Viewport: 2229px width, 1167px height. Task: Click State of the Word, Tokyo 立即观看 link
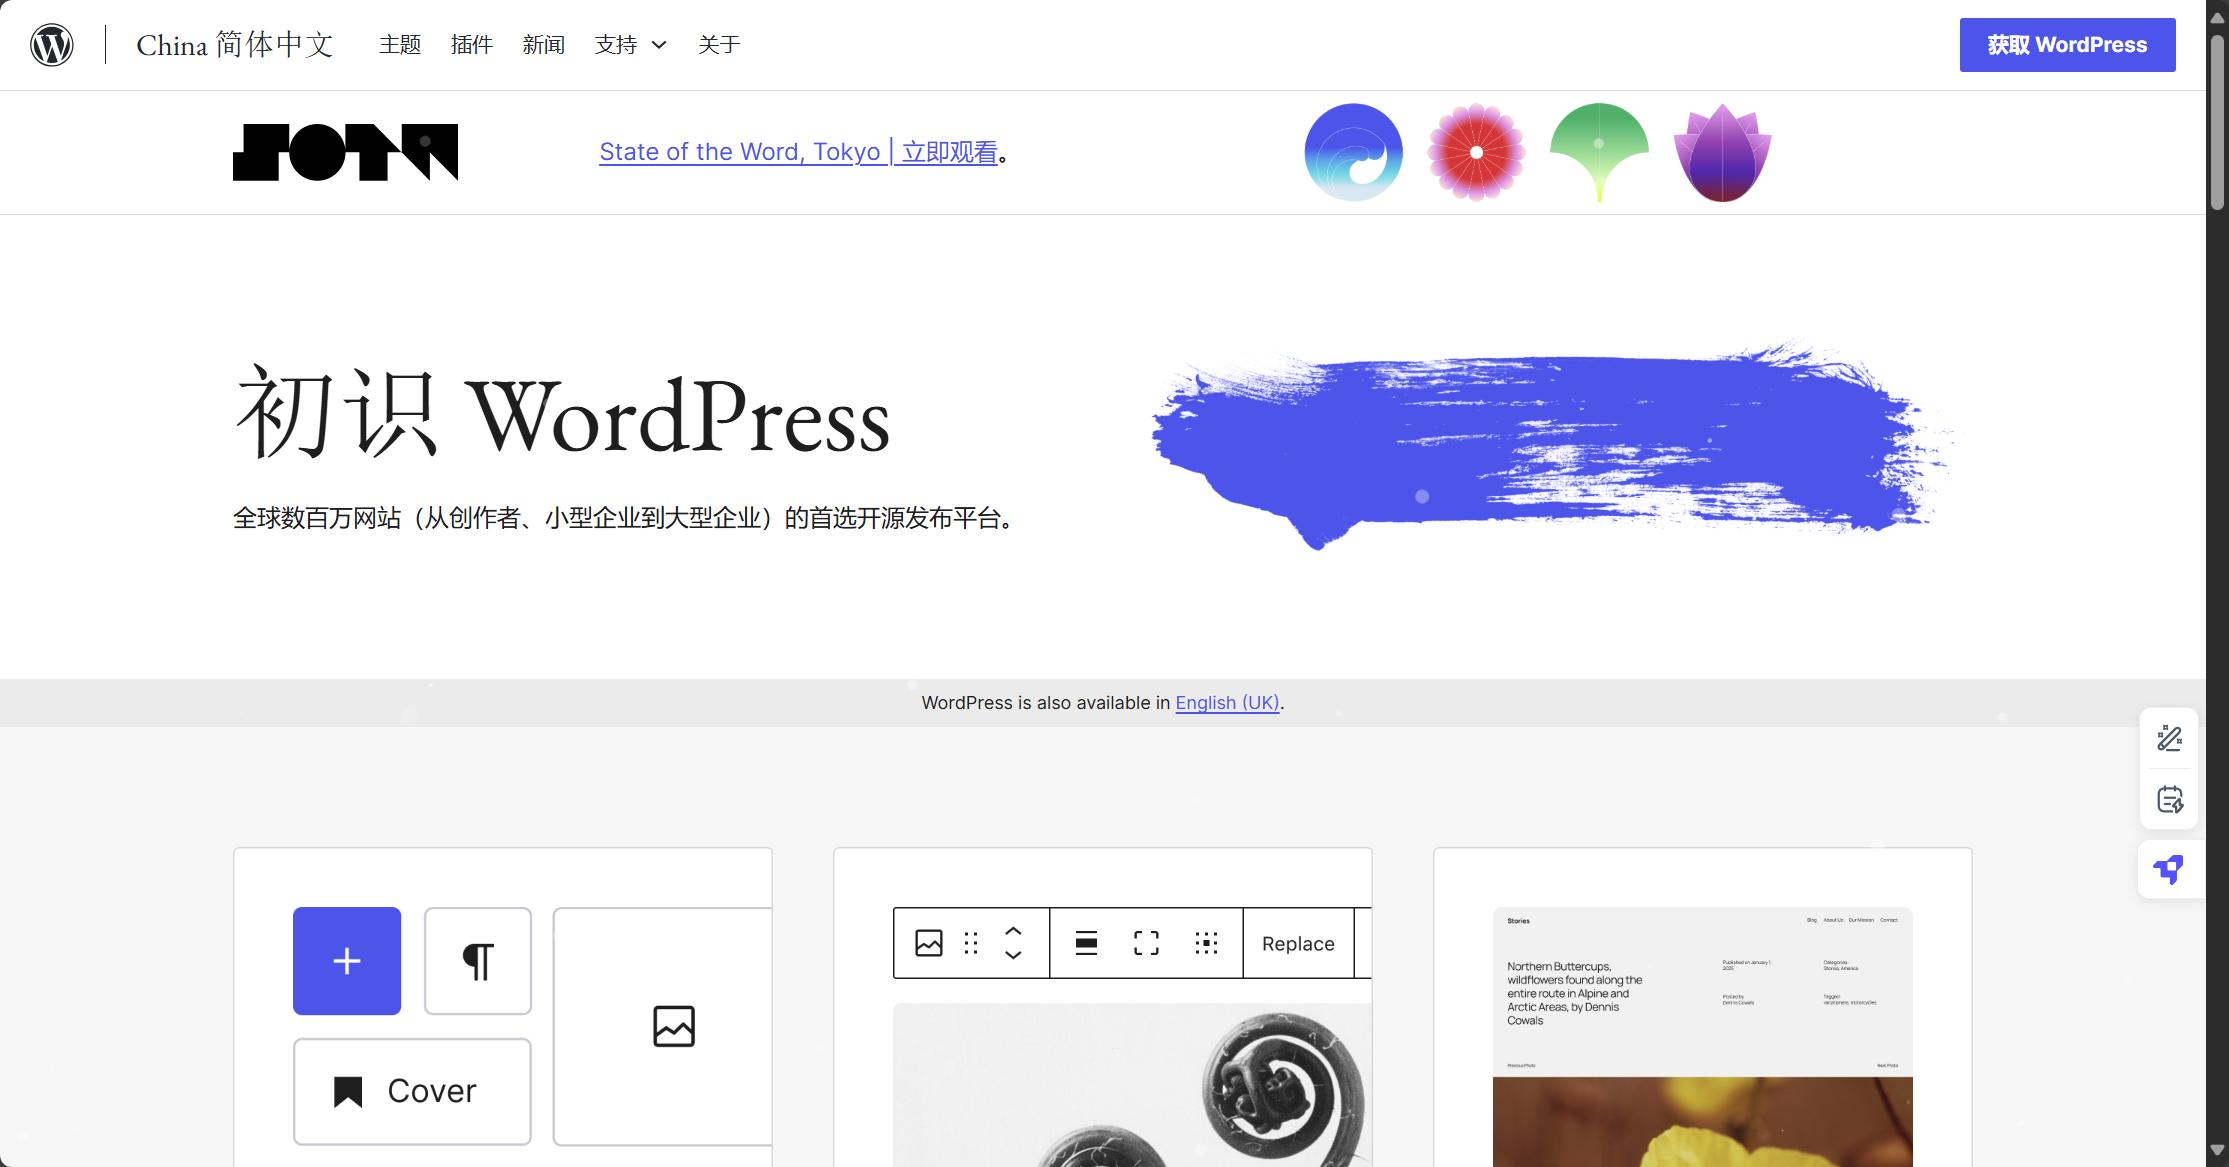point(797,152)
